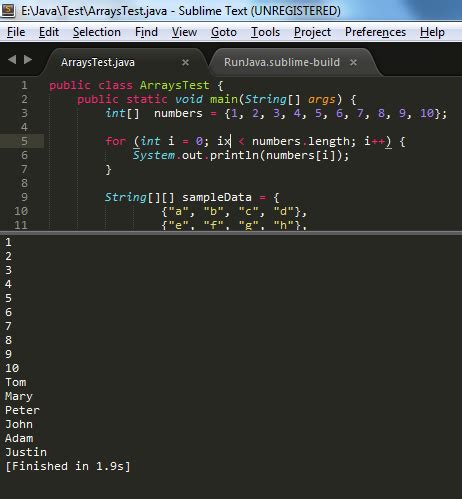The height and width of the screenshot is (499, 462).
Task: Click the 'numbers' variable on line 3
Action: (x=178, y=113)
